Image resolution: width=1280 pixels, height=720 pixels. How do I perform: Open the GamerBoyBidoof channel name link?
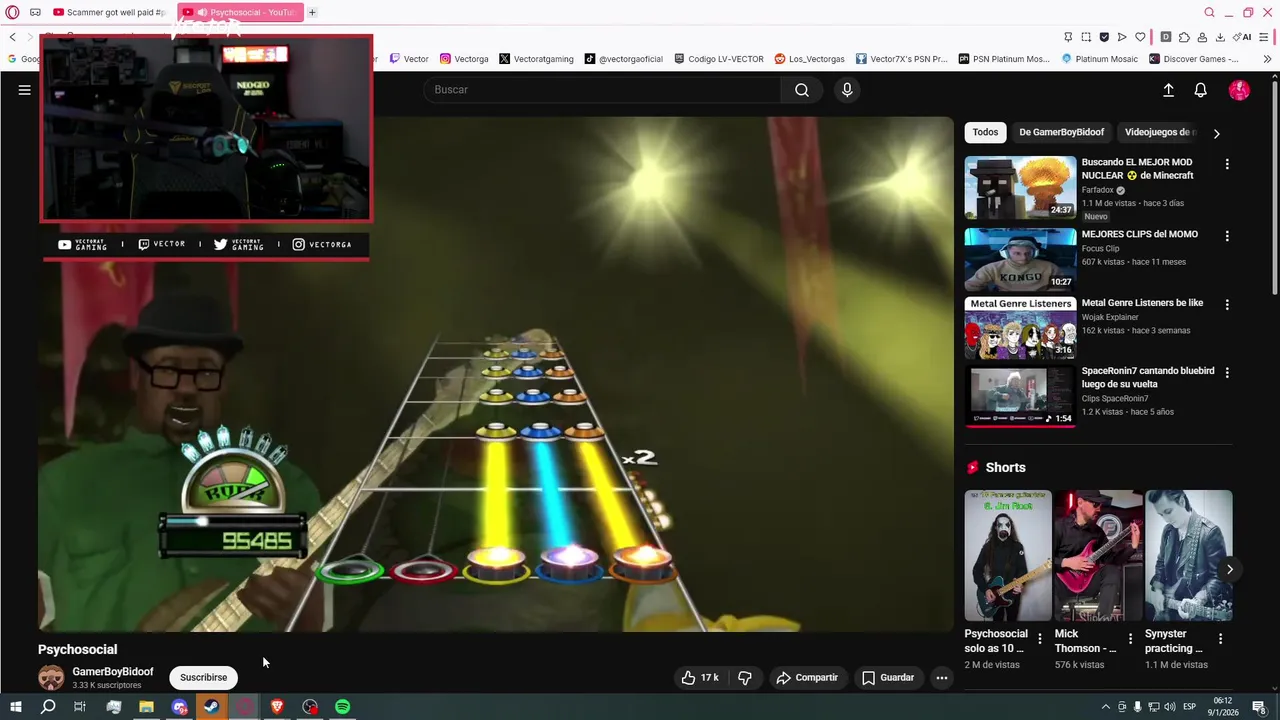(x=113, y=672)
